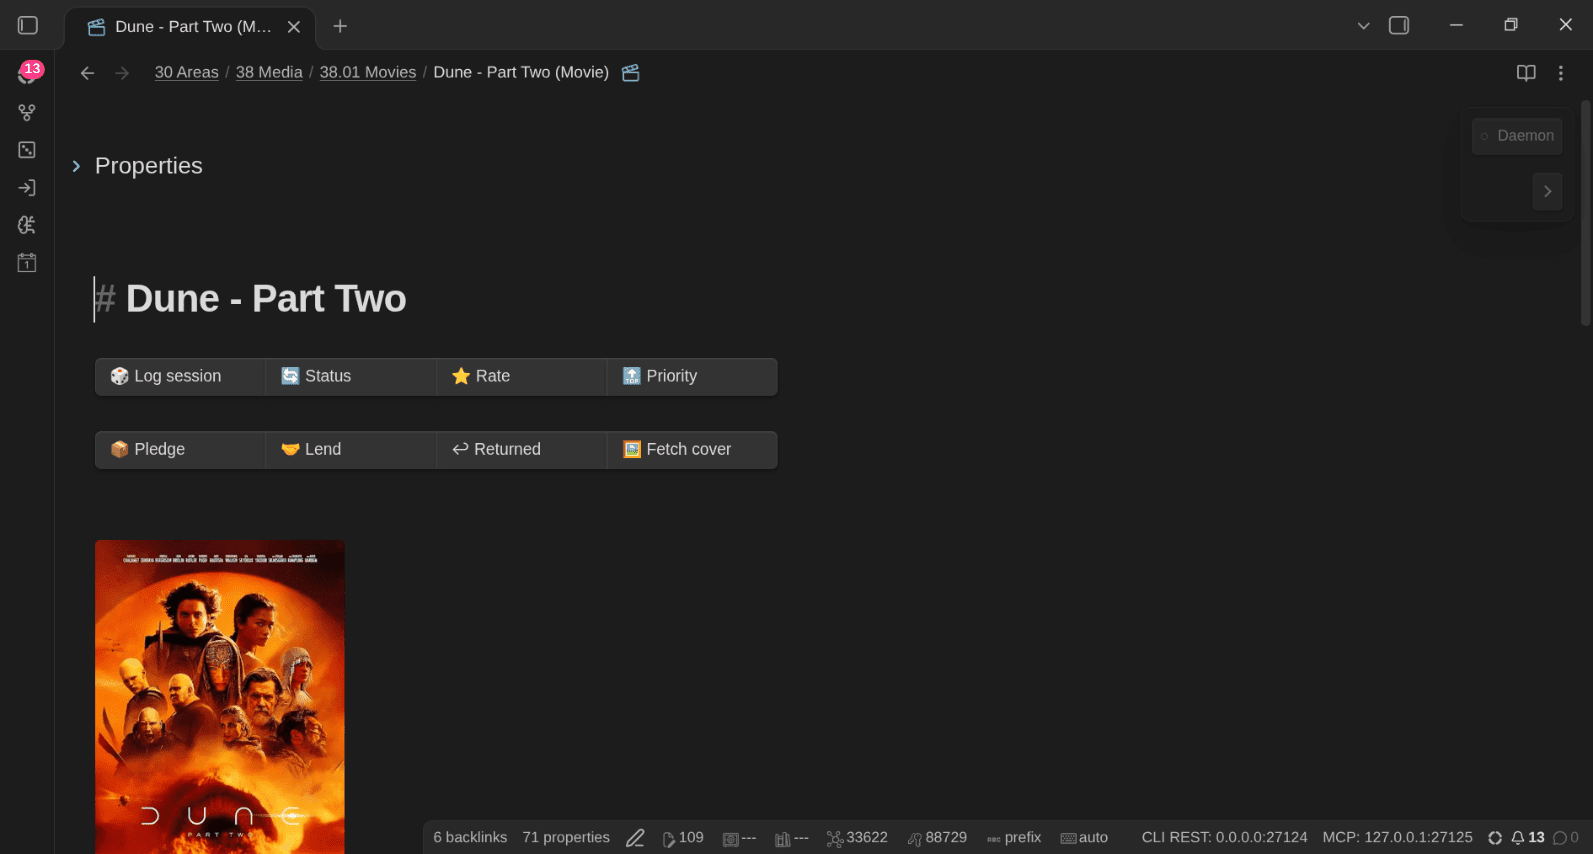Click the Daemon button
Screen dimensions: 1593x854
point(1517,136)
